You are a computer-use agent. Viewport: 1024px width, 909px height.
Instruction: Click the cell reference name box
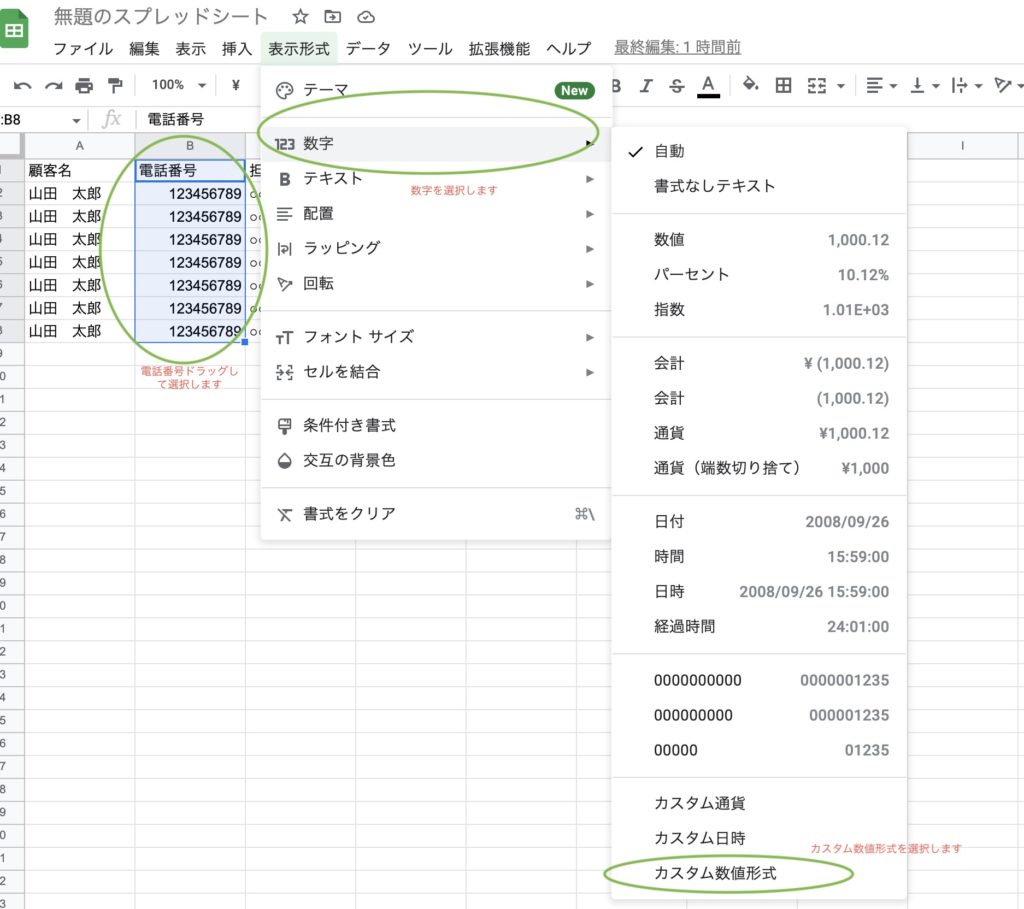click(x=40, y=120)
